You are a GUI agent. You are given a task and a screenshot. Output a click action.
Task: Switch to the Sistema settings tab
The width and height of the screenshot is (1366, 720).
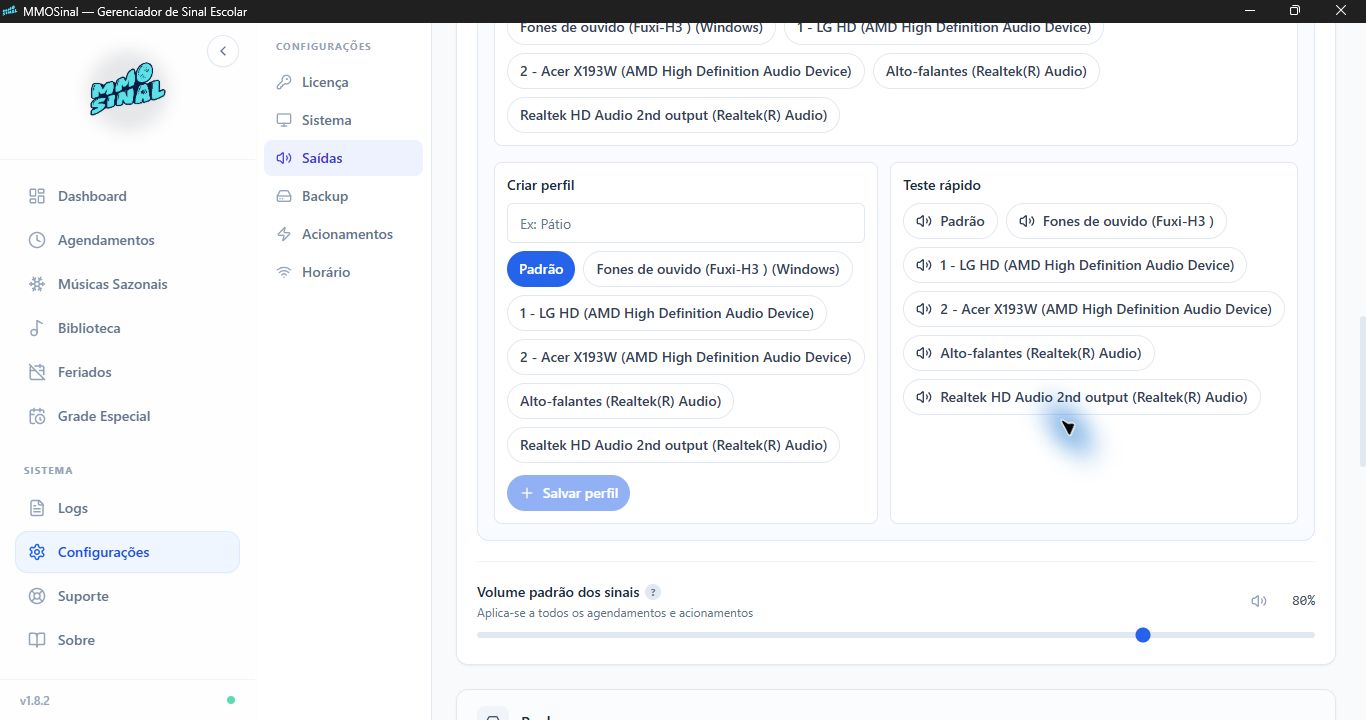click(x=343, y=120)
